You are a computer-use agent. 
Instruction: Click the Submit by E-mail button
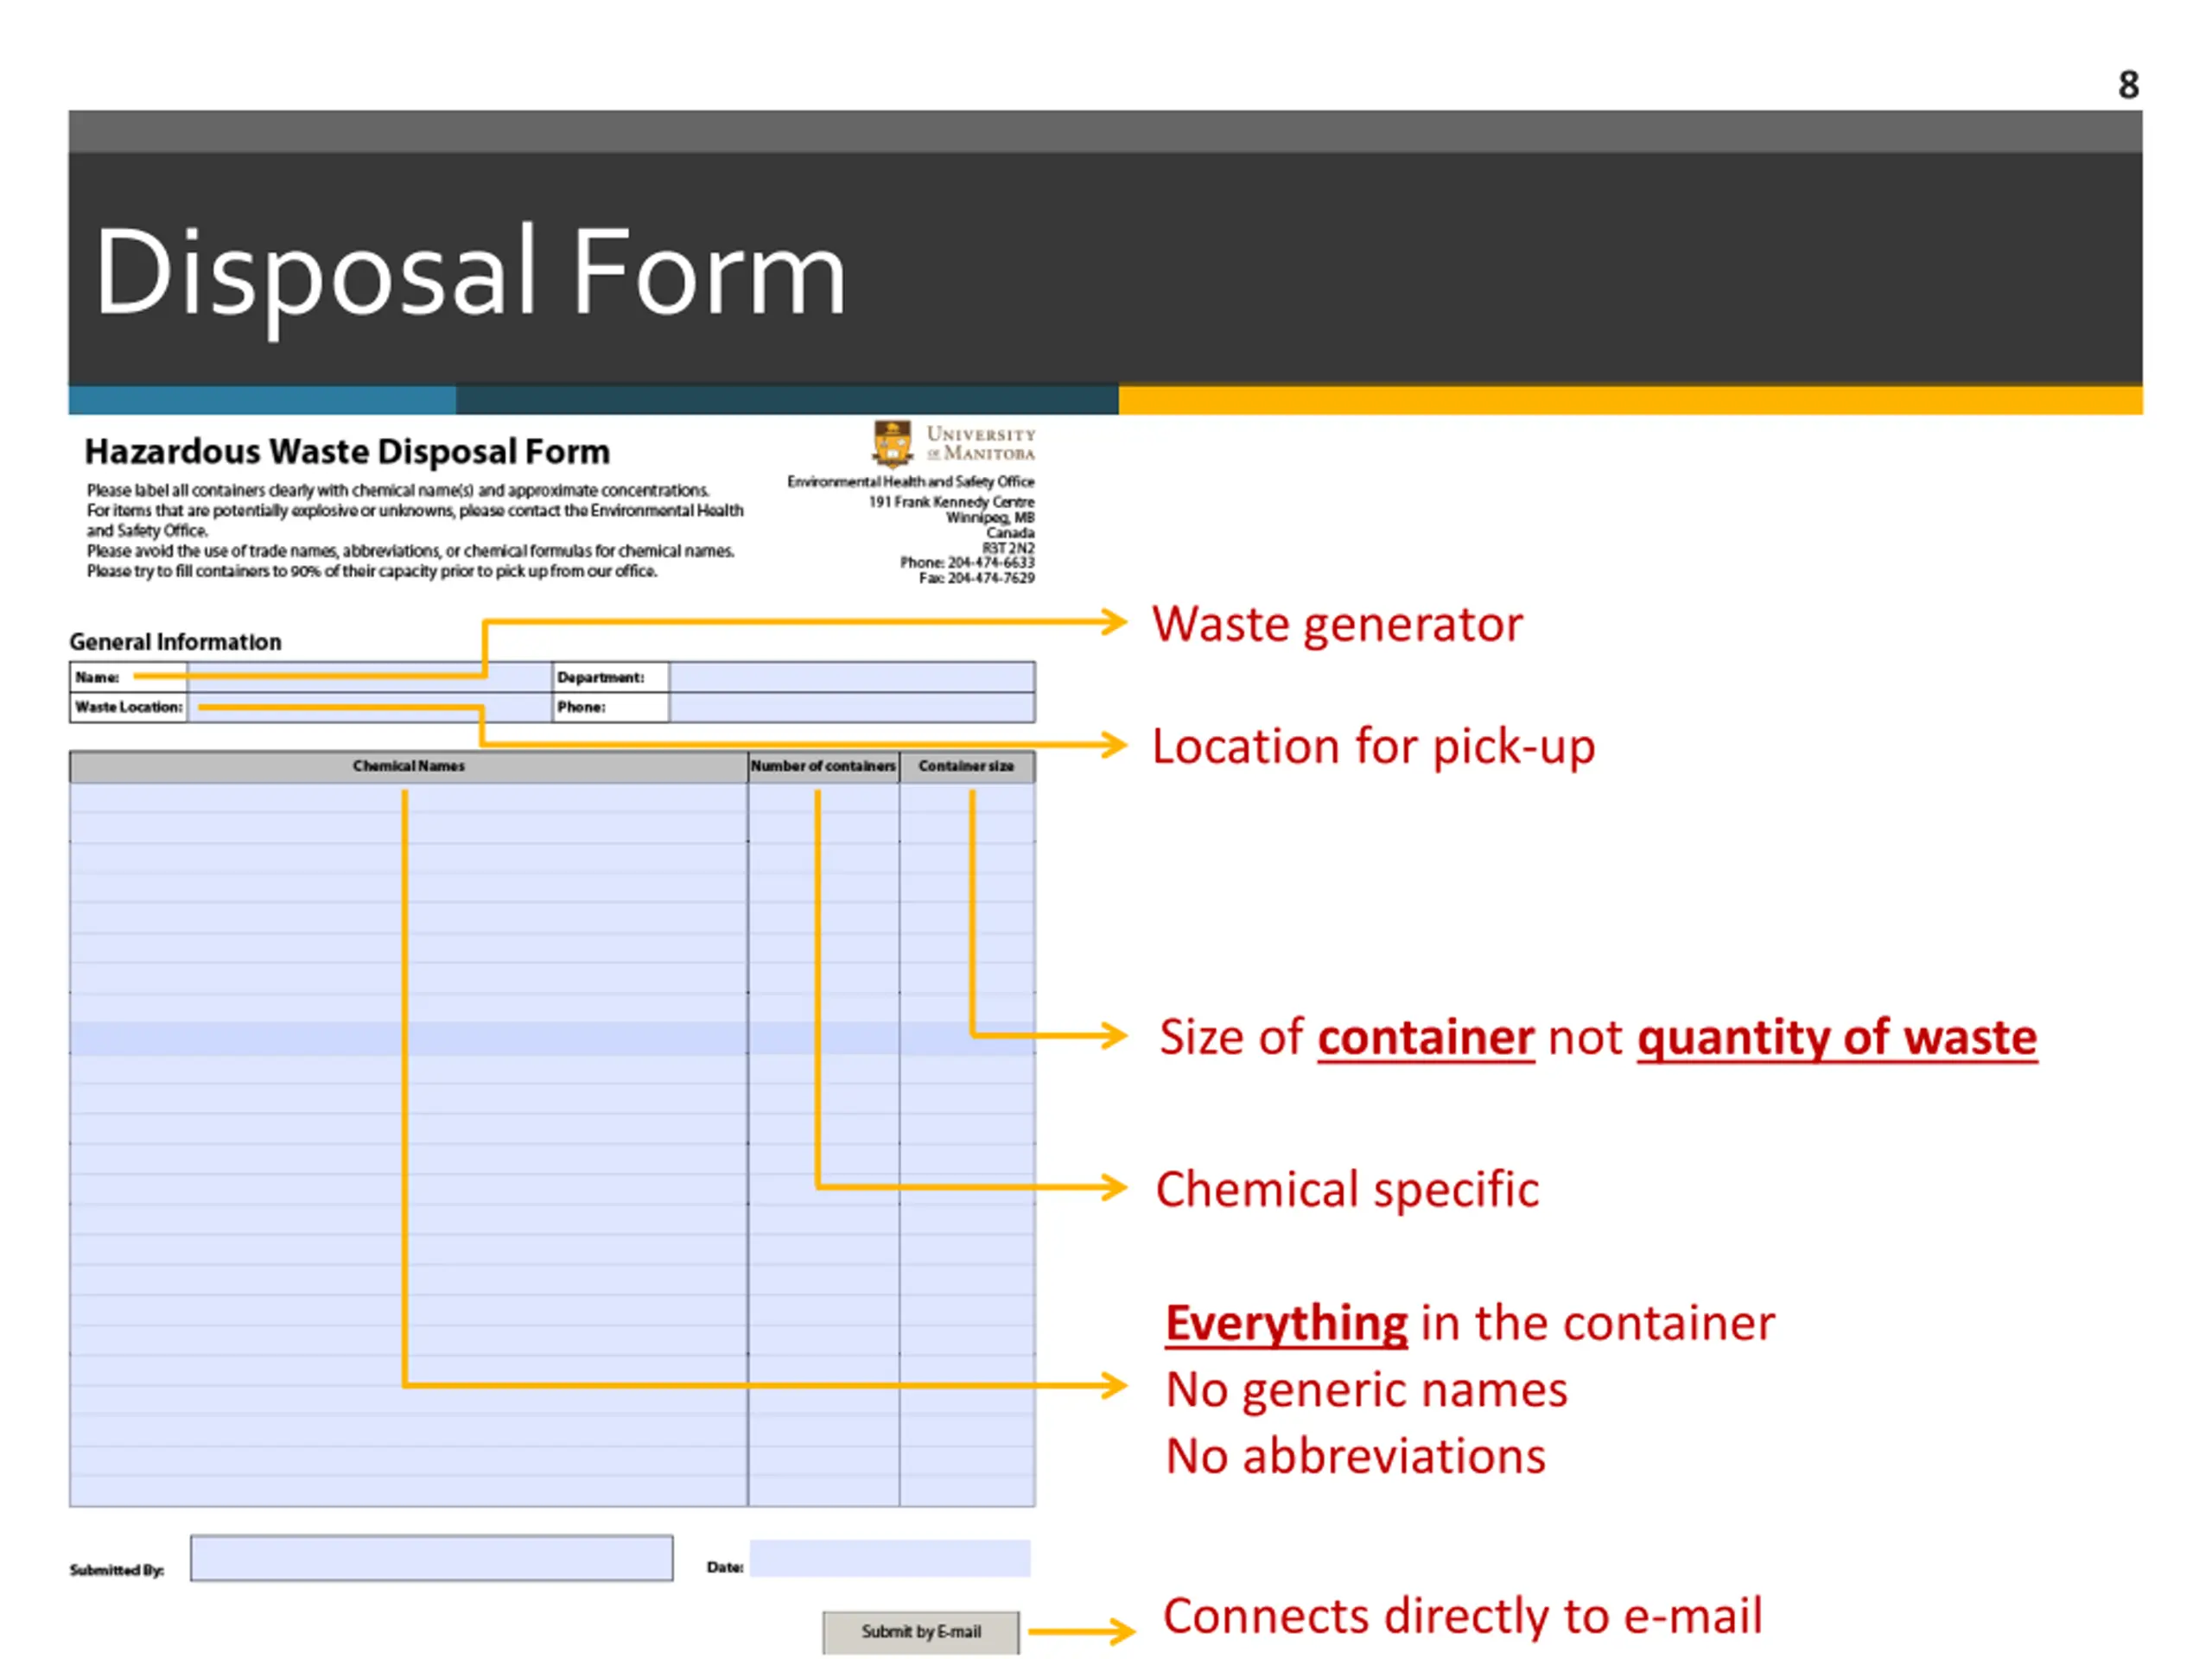coord(920,1631)
